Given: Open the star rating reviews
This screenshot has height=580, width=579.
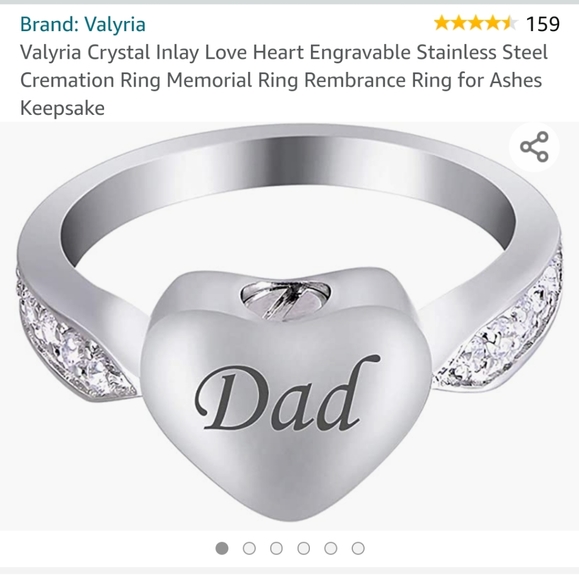Looking at the screenshot, I should (476, 23).
